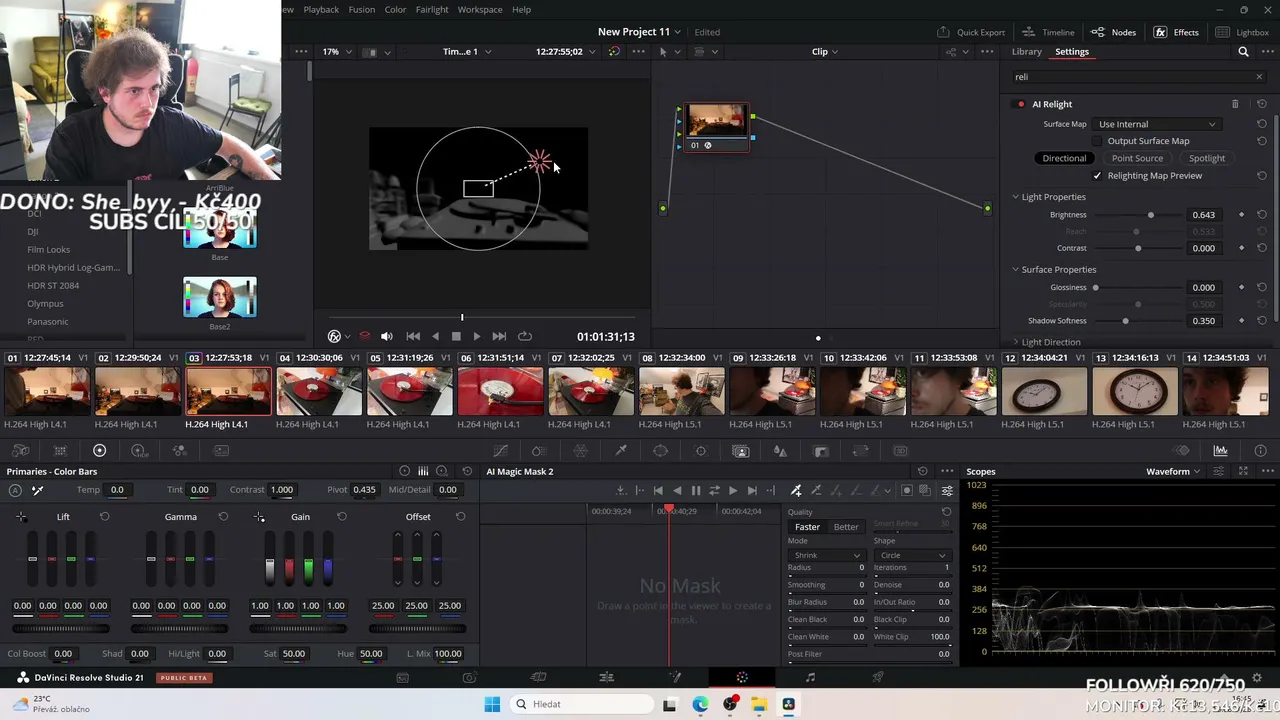The image size is (1280, 720).
Task: Enable auto color balance A button
Action: tap(15, 490)
